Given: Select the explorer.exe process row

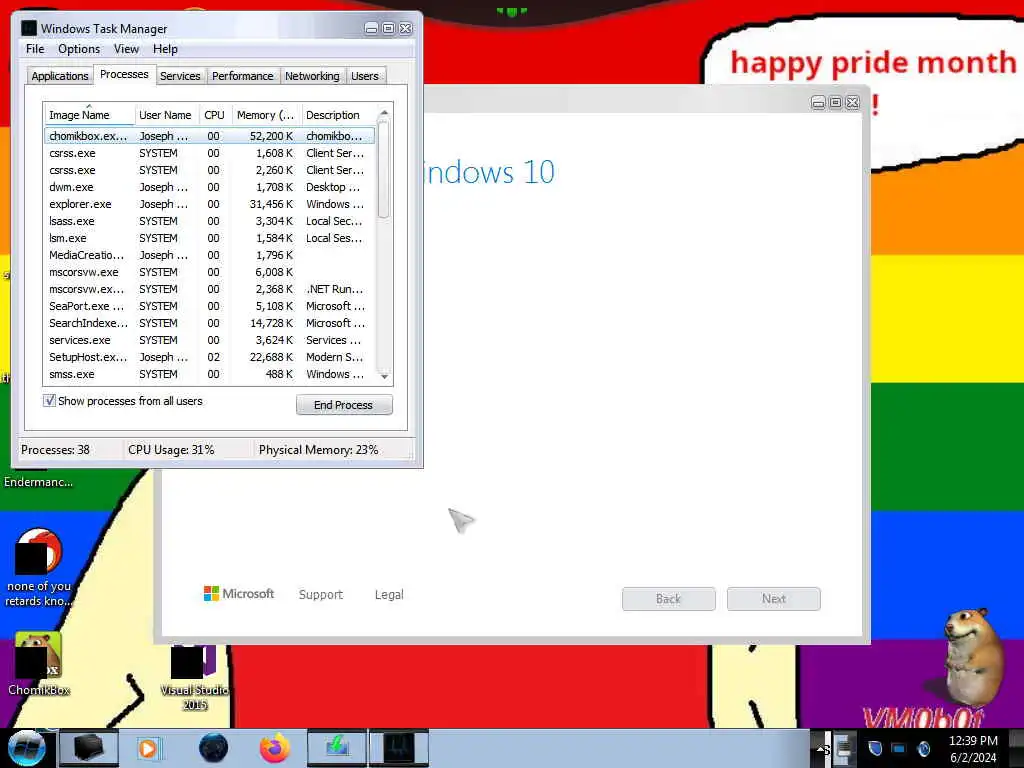Looking at the screenshot, I should pos(210,204).
